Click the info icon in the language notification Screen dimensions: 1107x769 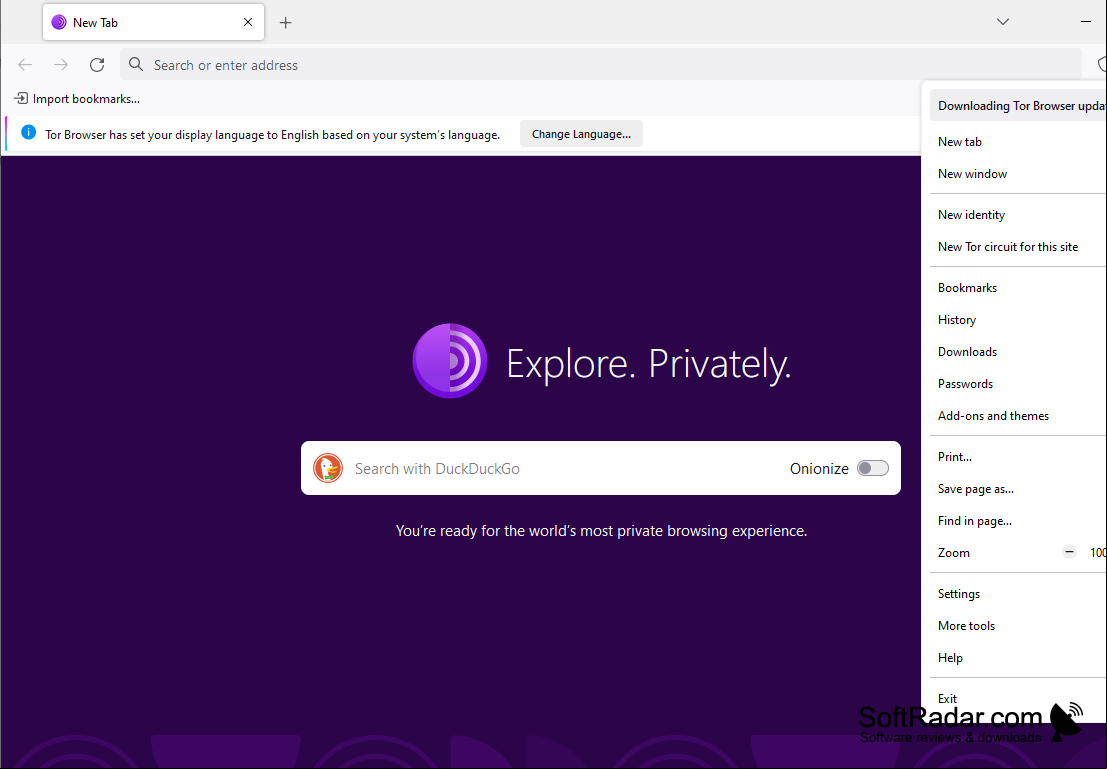coord(28,133)
